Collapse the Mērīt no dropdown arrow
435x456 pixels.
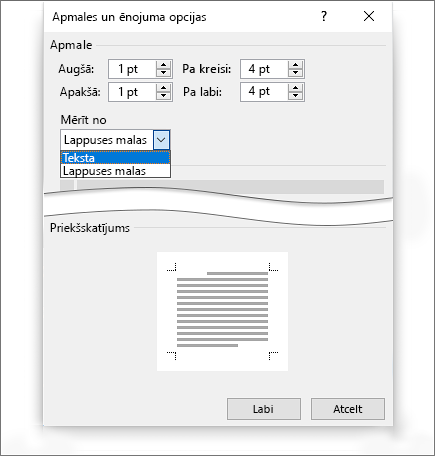click(x=162, y=140)
